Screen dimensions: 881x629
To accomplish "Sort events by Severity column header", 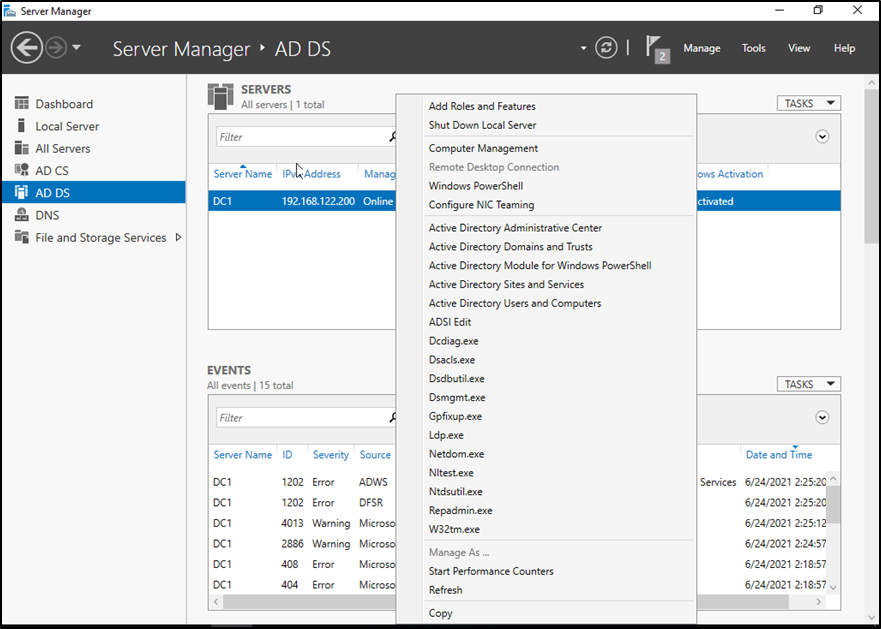I will click(330, 455).
